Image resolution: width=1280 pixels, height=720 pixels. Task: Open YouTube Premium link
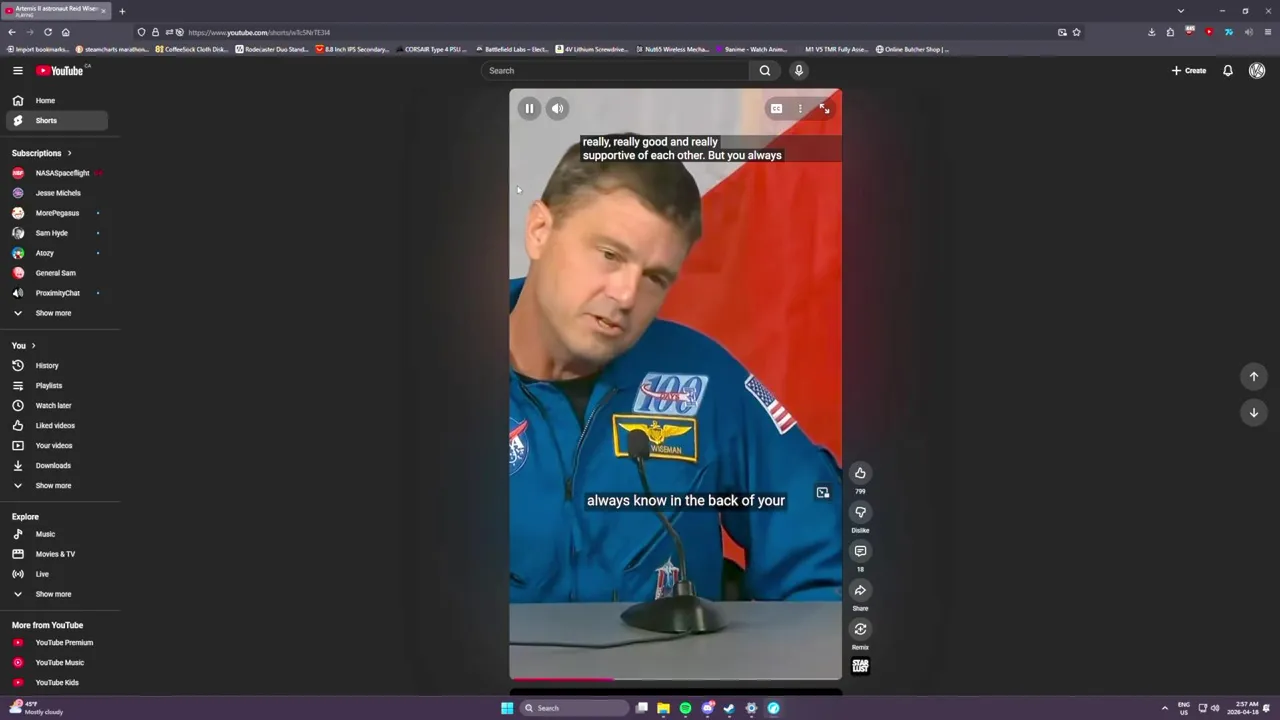coord(56,642)
